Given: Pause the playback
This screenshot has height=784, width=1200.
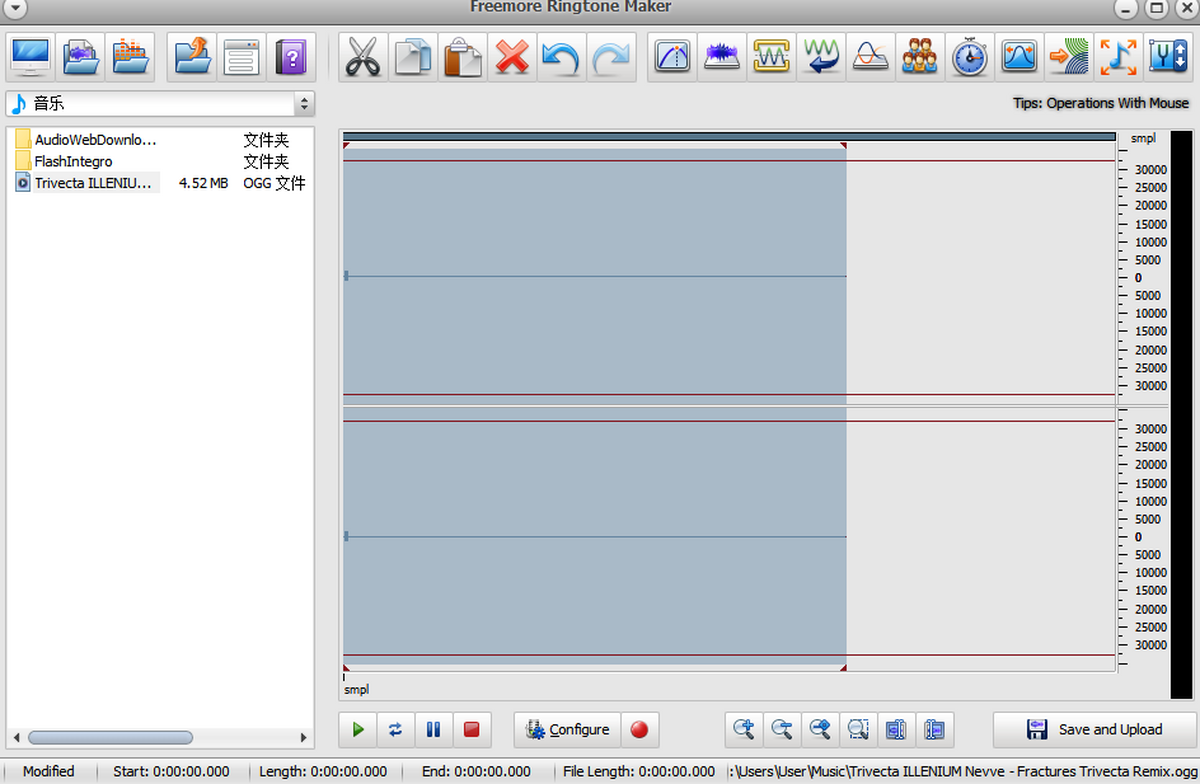Looking at the screenshot, I should [434, 730].
